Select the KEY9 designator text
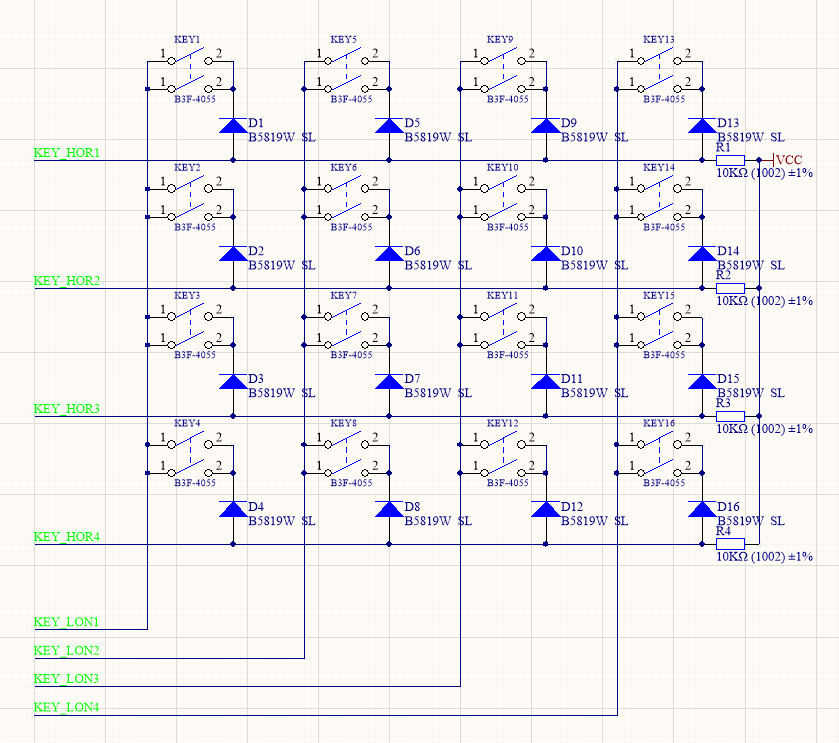Image resolution: width=839 pixels, height=743 pixels. click(499, 40)
